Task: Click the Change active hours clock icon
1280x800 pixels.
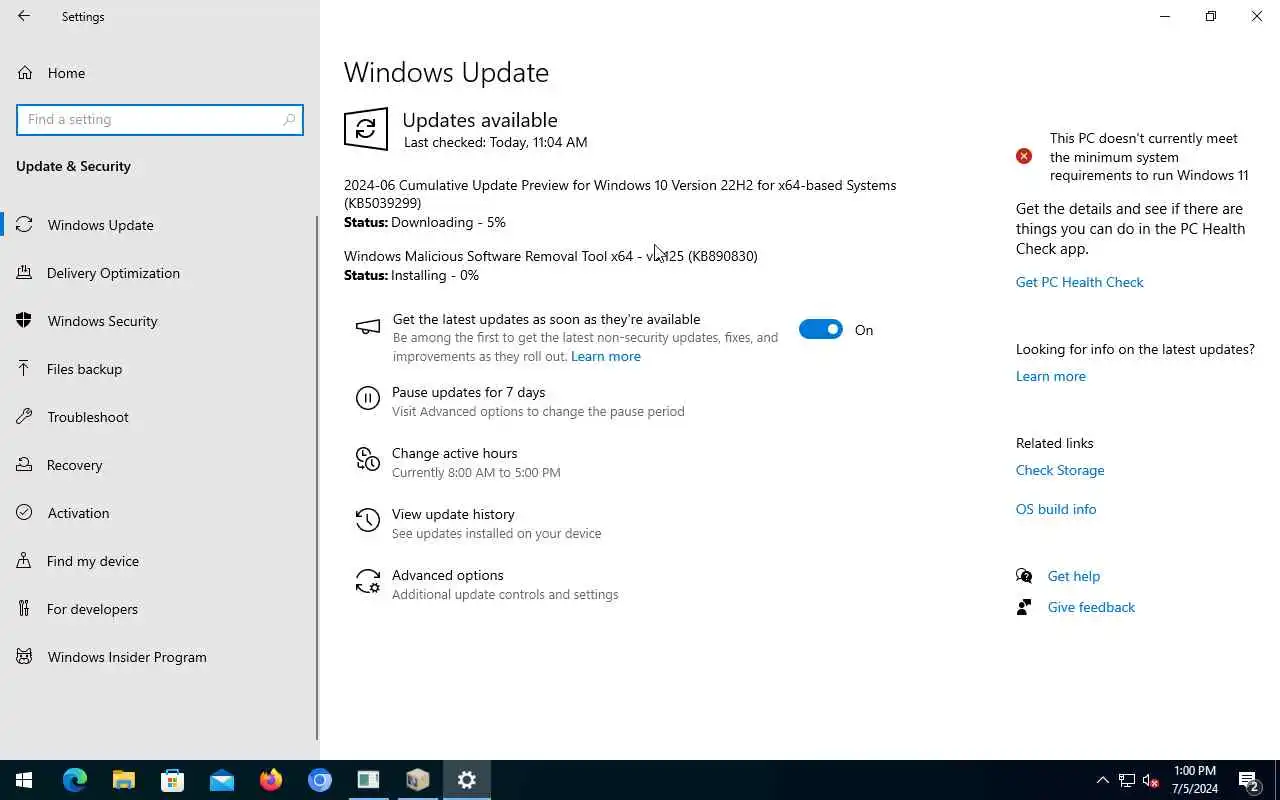Action: coord(368,459)
